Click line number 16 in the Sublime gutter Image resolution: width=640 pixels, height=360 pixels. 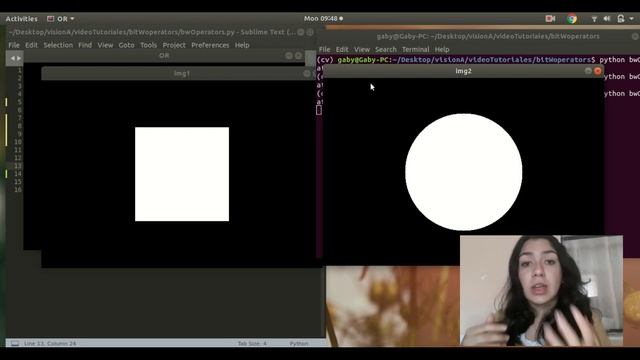(x=18, y=190)
